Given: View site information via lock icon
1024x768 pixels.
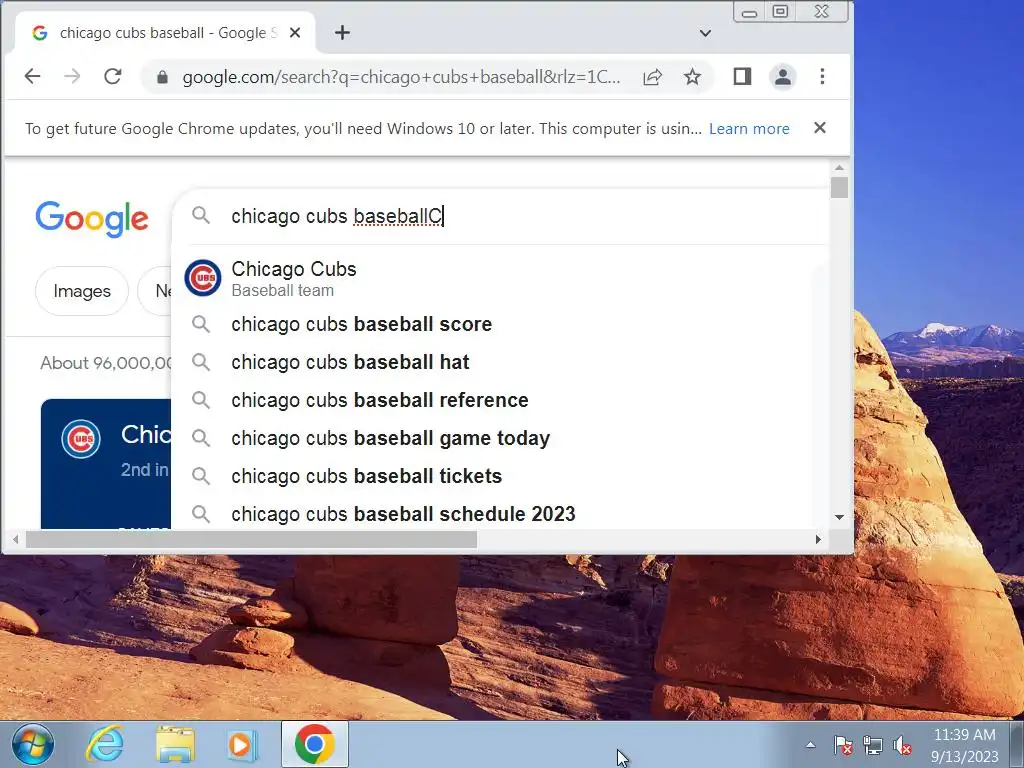Looking at the screenshot, I should pyautogui.click(x=163, y=77).
